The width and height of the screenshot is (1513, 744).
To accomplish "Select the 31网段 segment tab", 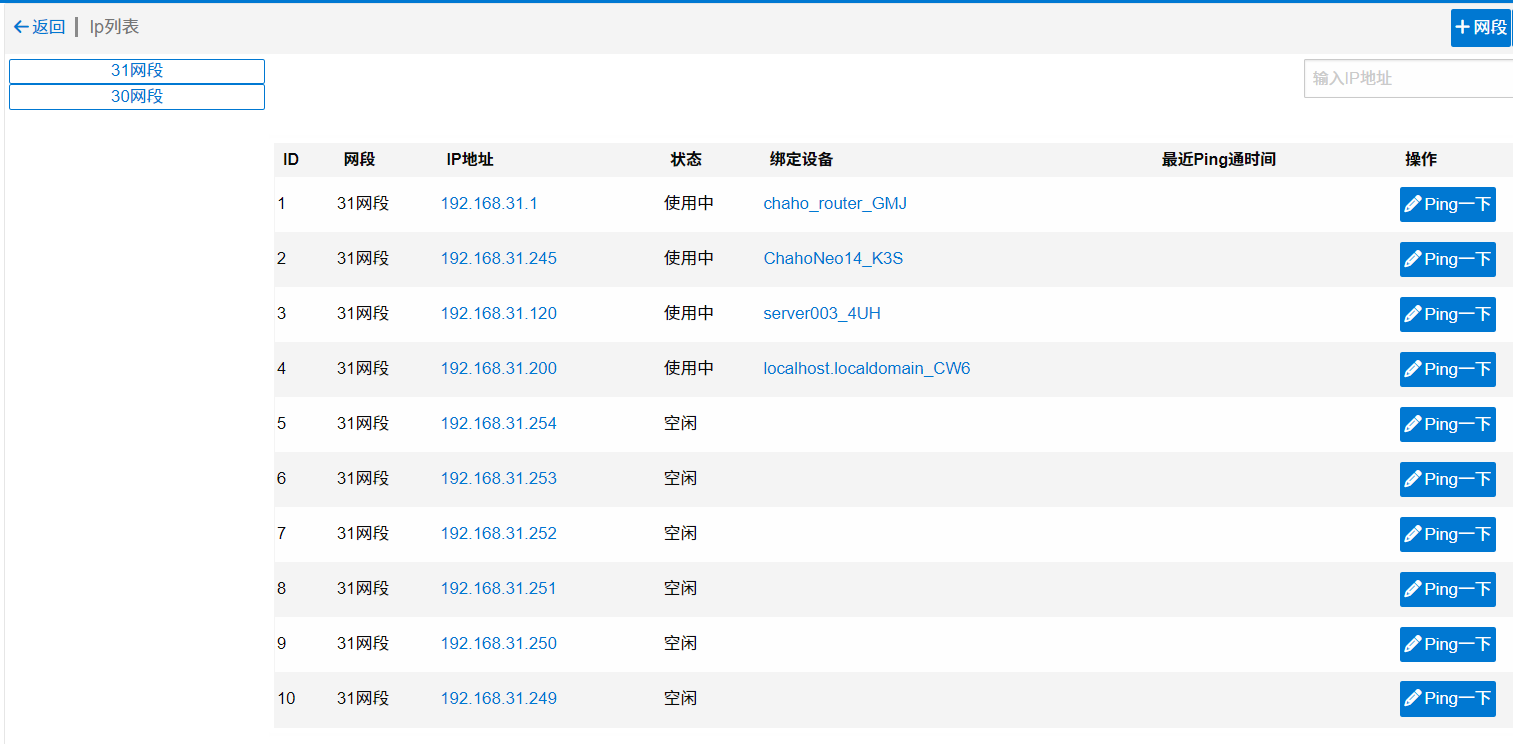I will 137,71.
